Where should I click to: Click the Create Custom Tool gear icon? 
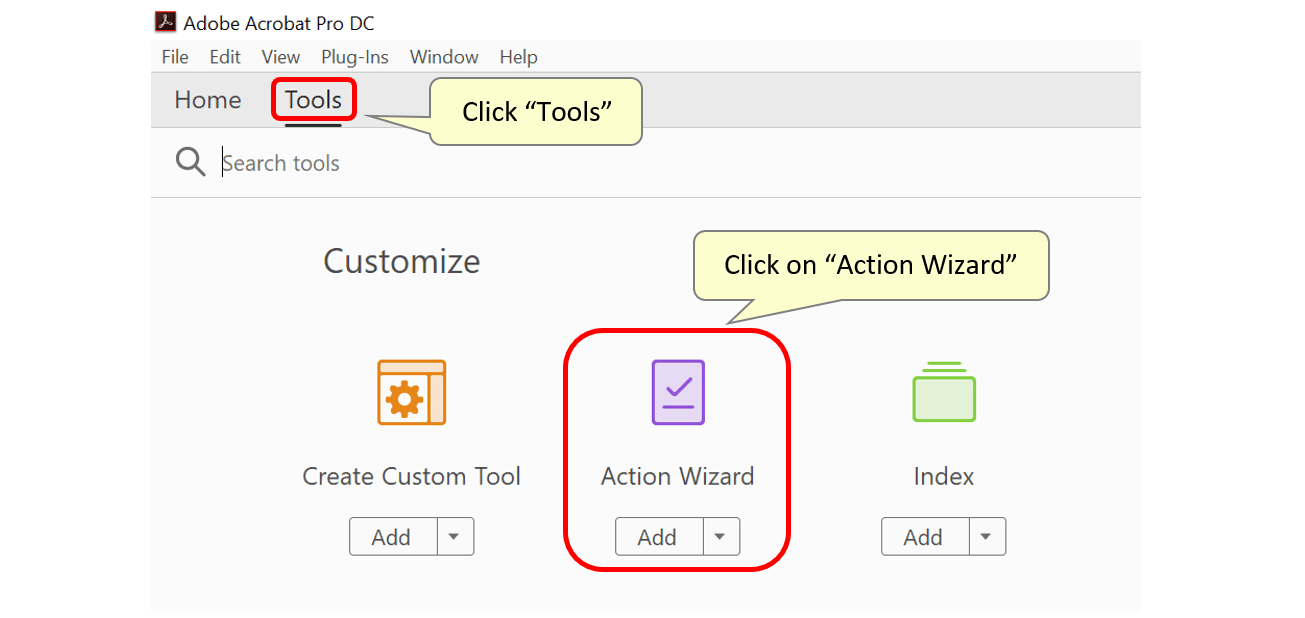[411, 392]
